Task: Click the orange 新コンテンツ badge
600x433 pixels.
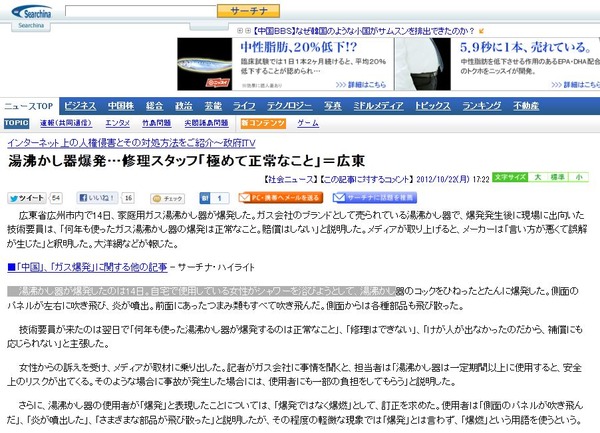Action: (x=263, y=123)
